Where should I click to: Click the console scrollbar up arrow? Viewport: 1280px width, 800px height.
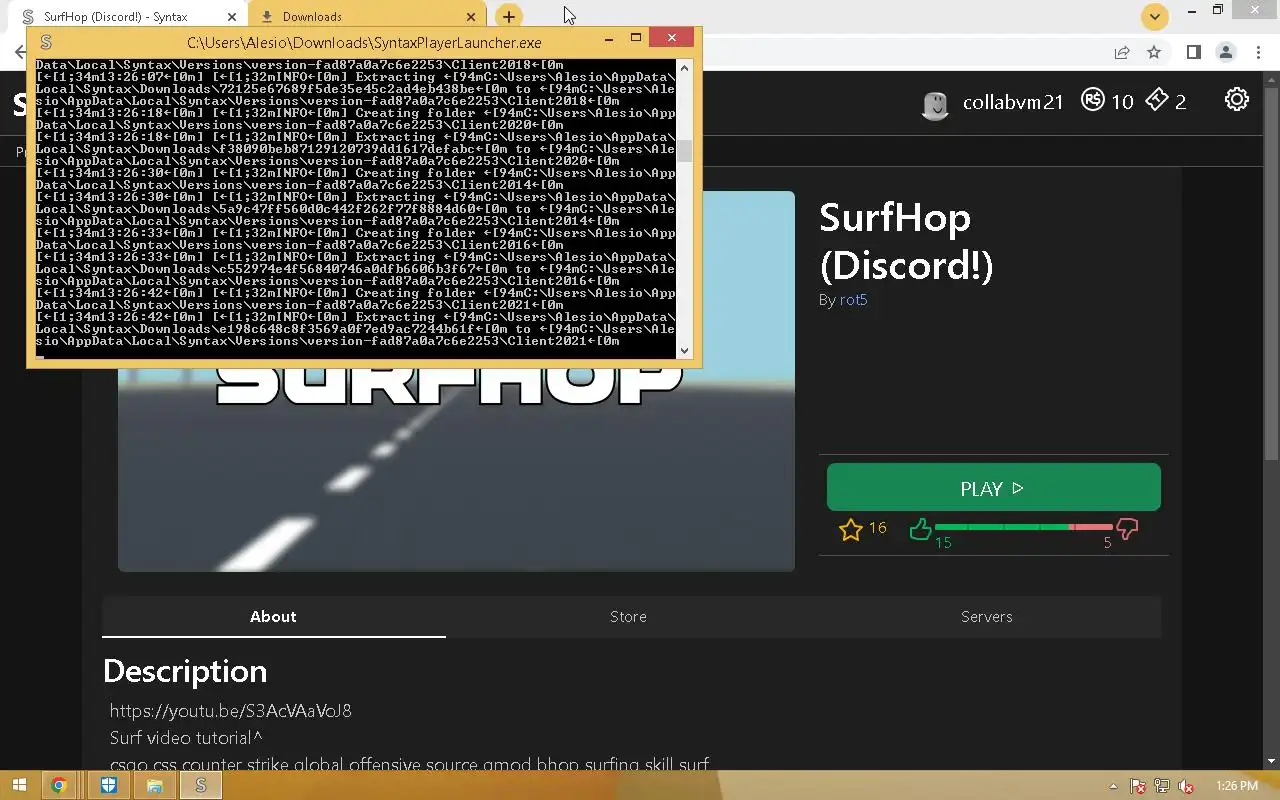tap(685, 68)
